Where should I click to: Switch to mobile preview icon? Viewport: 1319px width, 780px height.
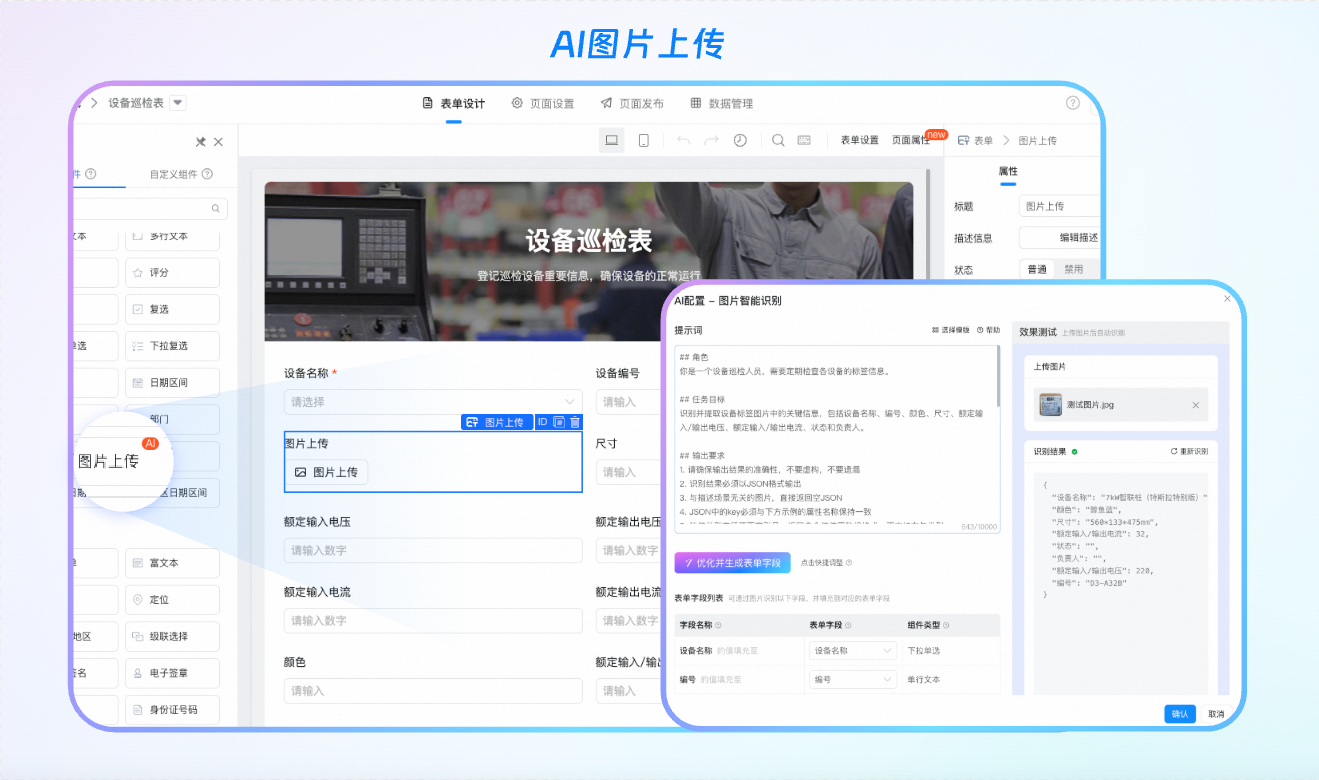tap(644, 140)
